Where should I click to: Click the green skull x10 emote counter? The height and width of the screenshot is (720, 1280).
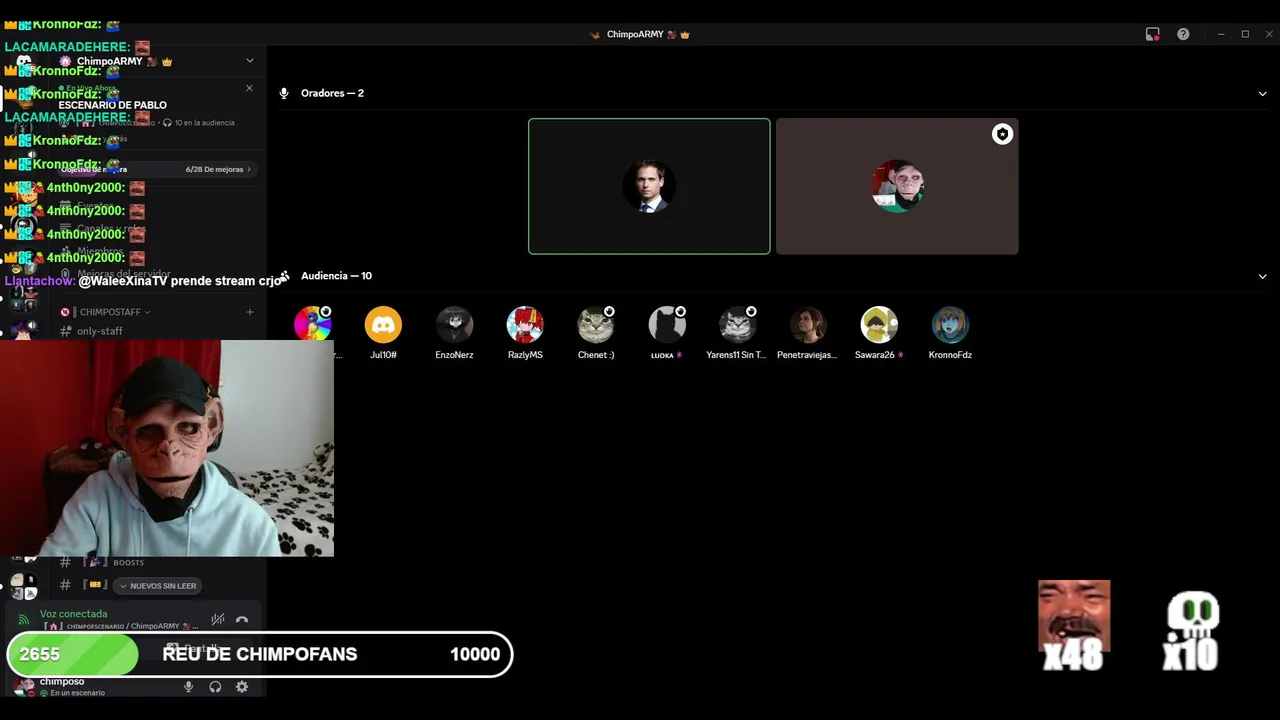[x=1191, y=630]
